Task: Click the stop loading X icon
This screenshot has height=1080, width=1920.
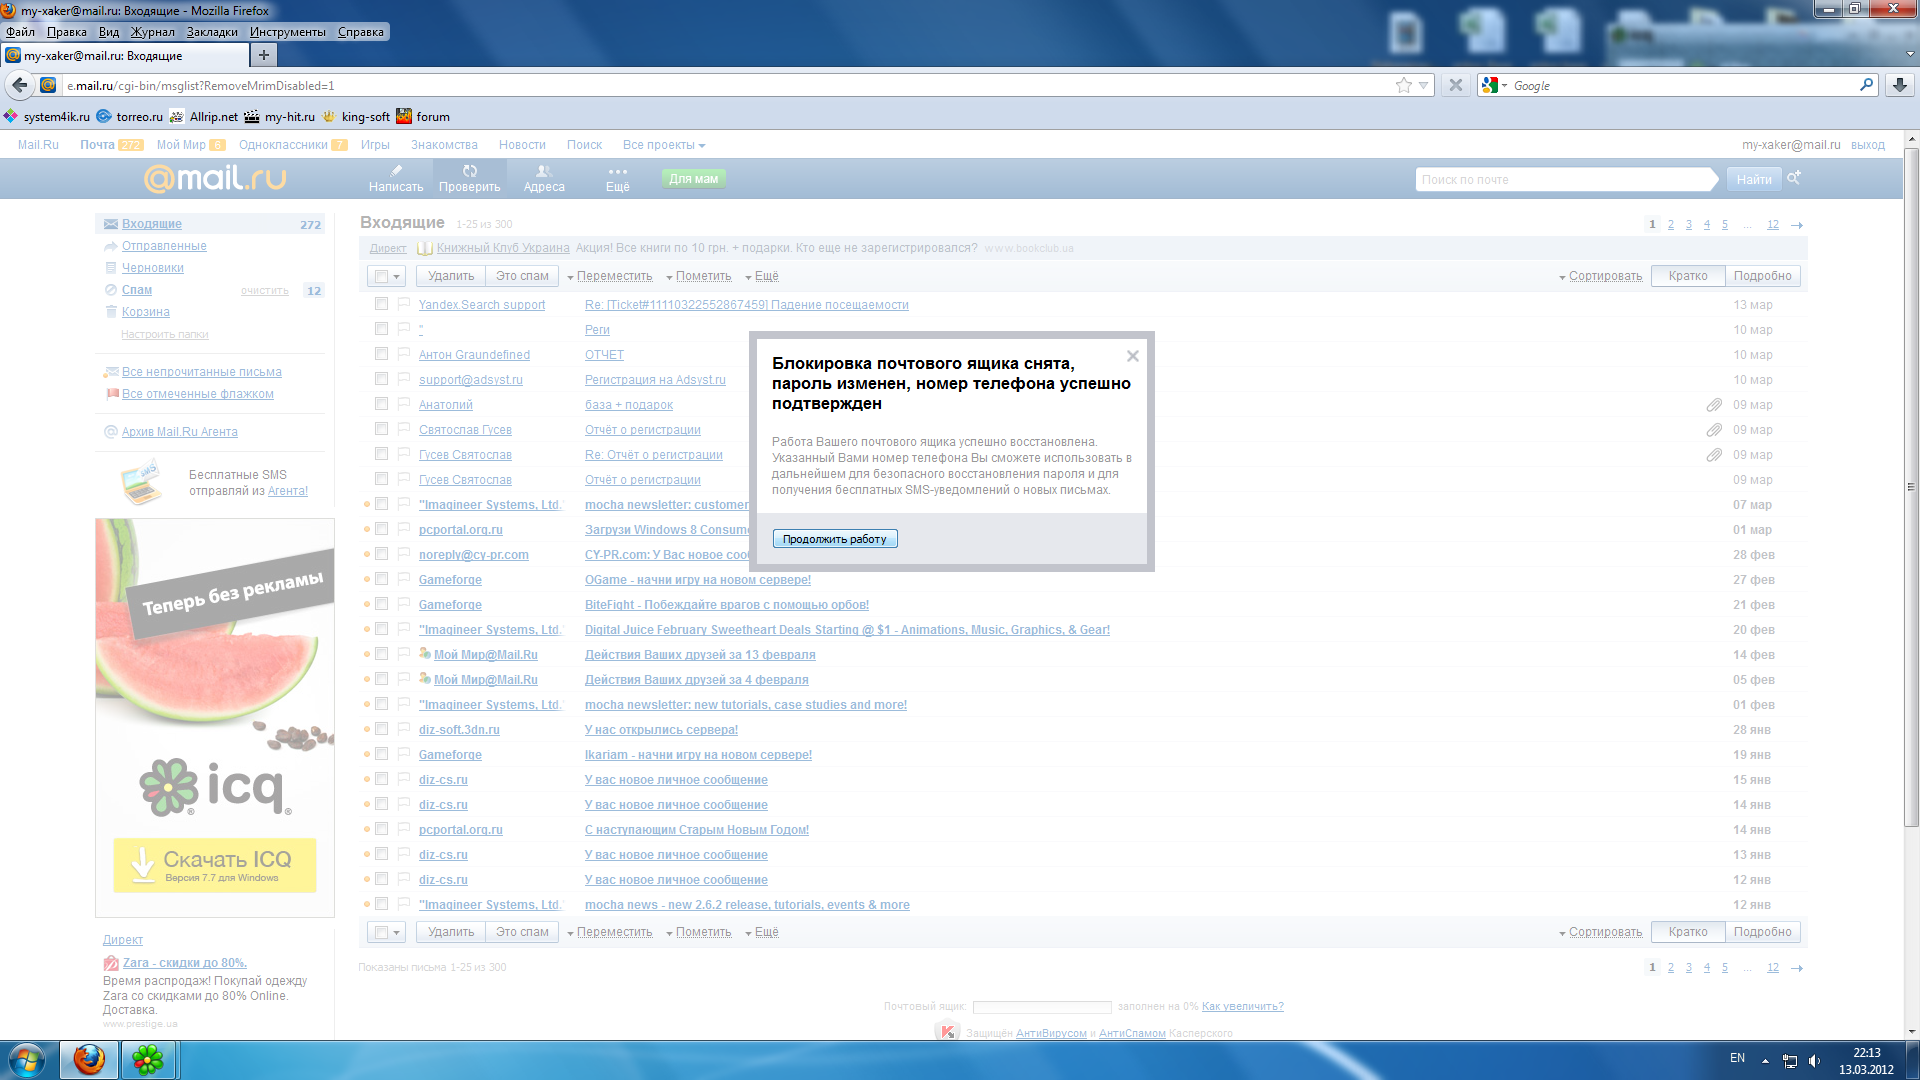Action: [x=1456, y=85]
